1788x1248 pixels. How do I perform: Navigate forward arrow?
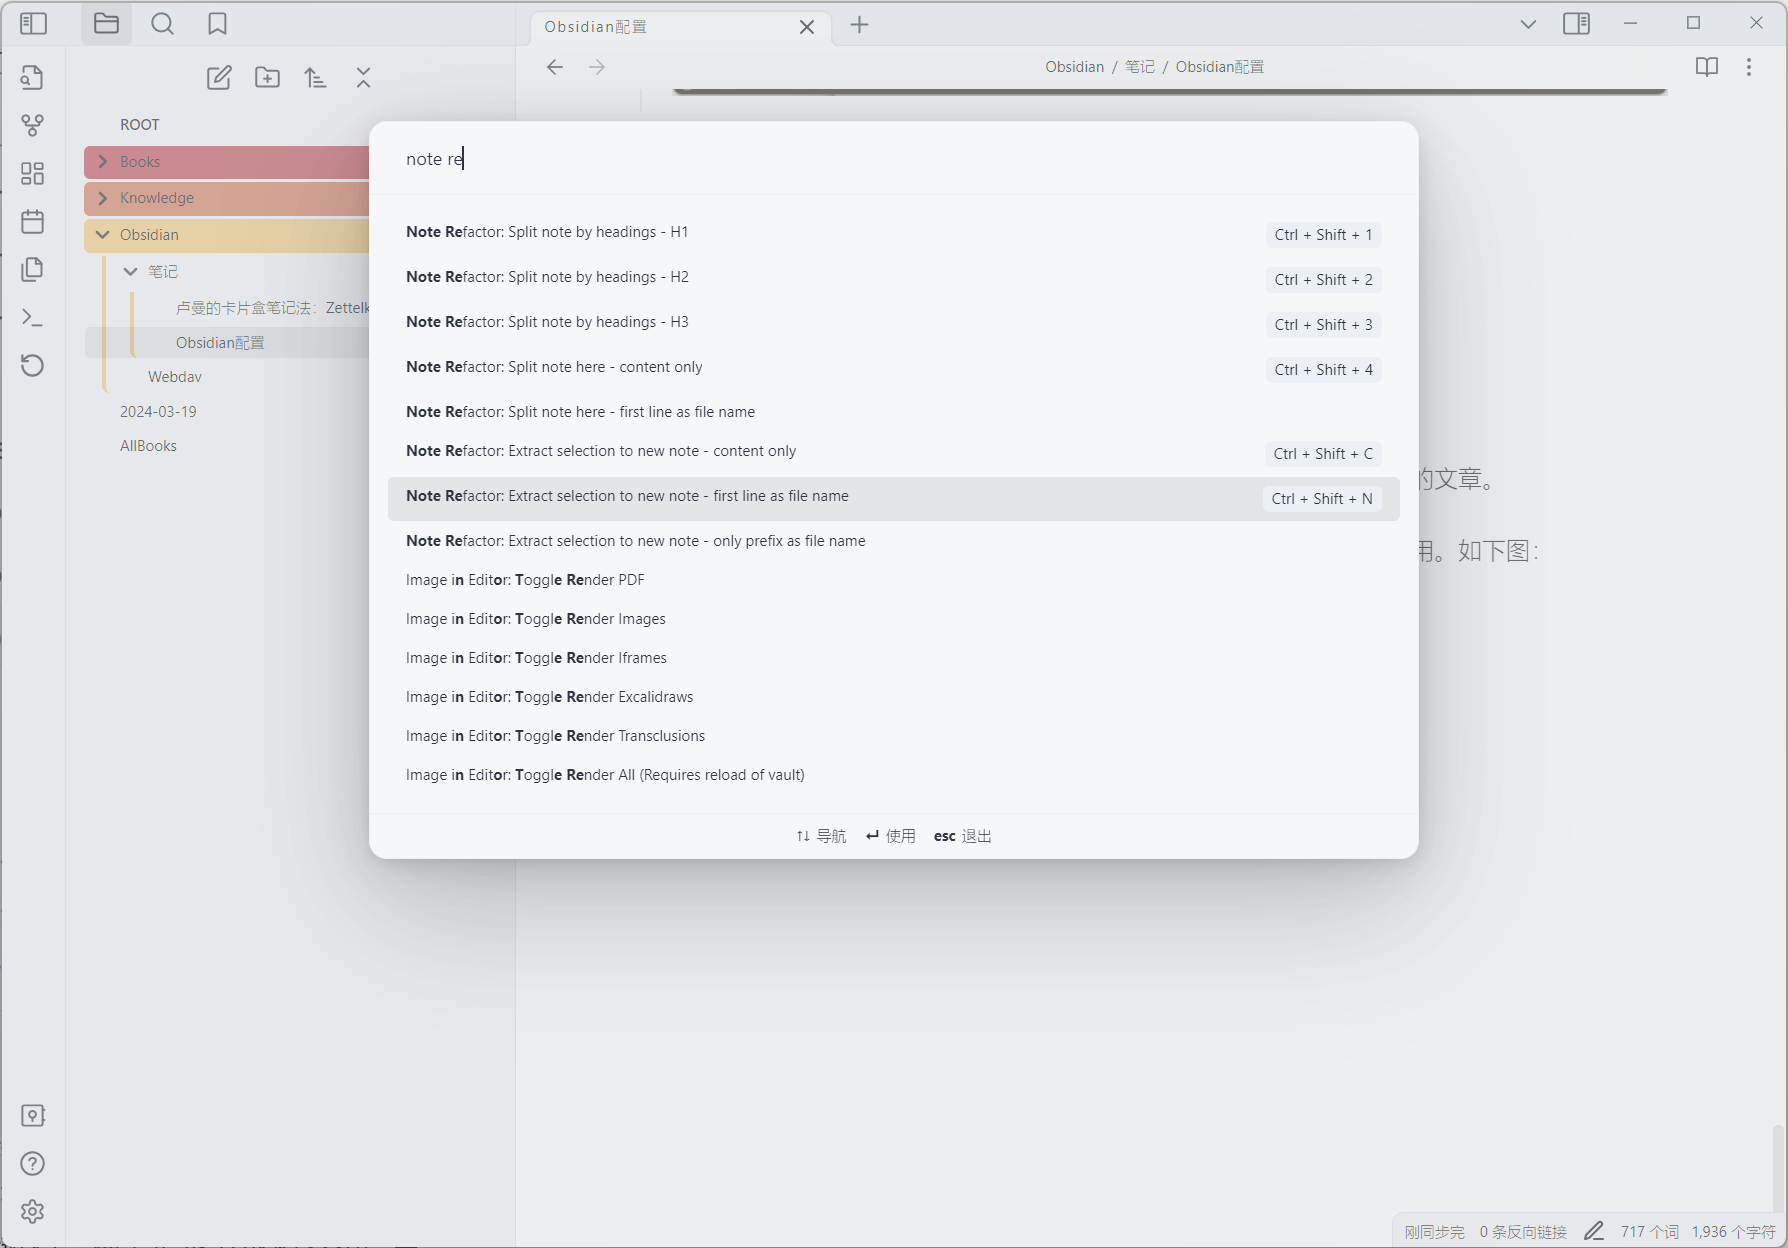pyautogui.click(x=597, y=67)
